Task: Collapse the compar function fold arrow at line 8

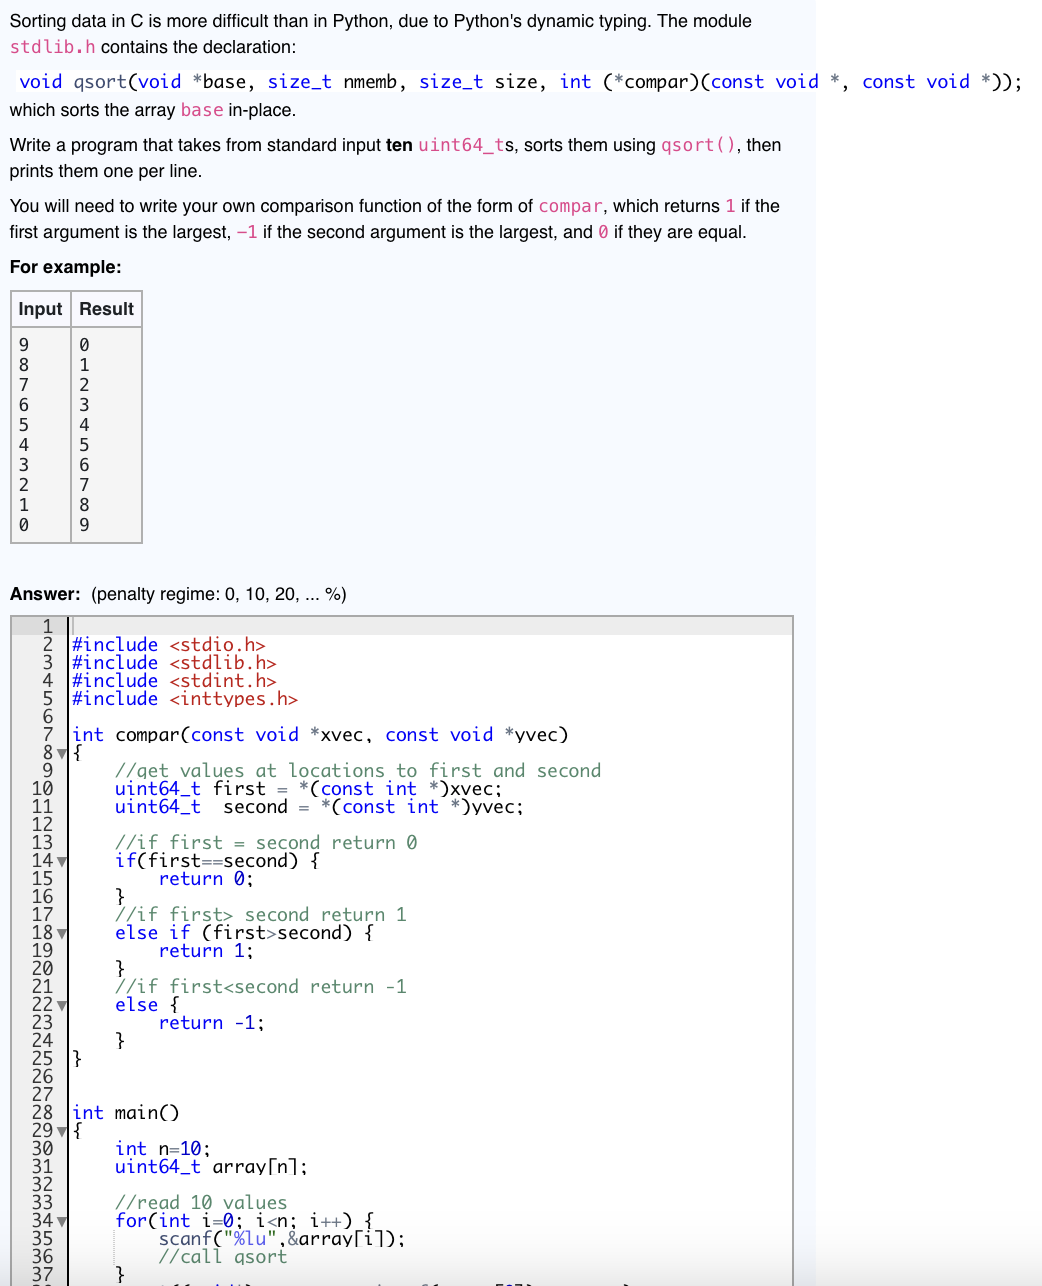Action: tap(62, 753)
